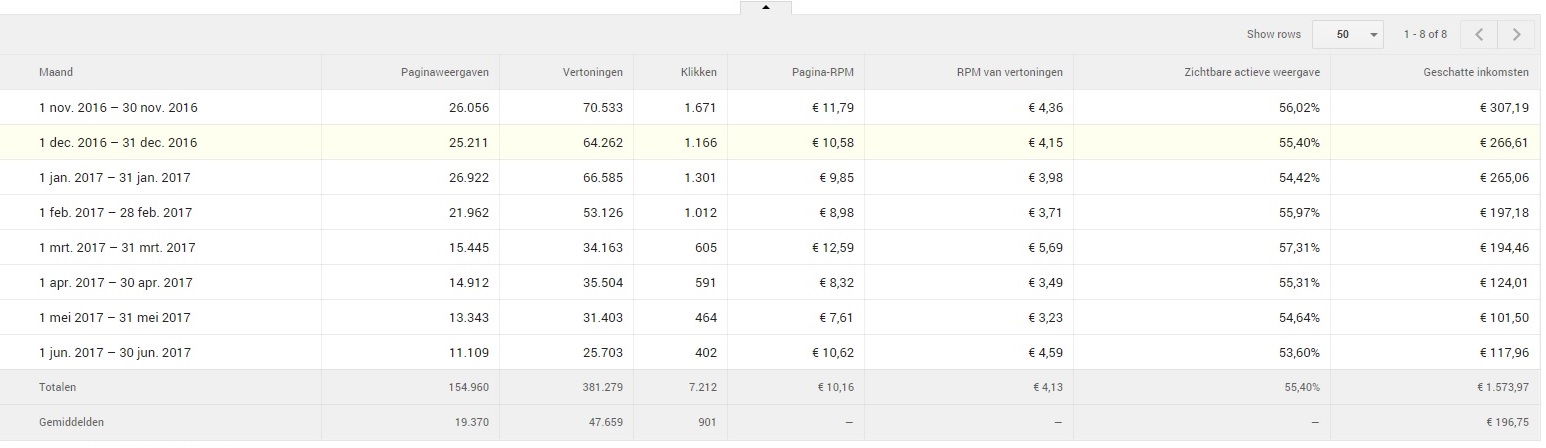
Task: Select the 1 mrt. 2017 – 31 mrt. 2017 row
Action: (x=770, y=247)
